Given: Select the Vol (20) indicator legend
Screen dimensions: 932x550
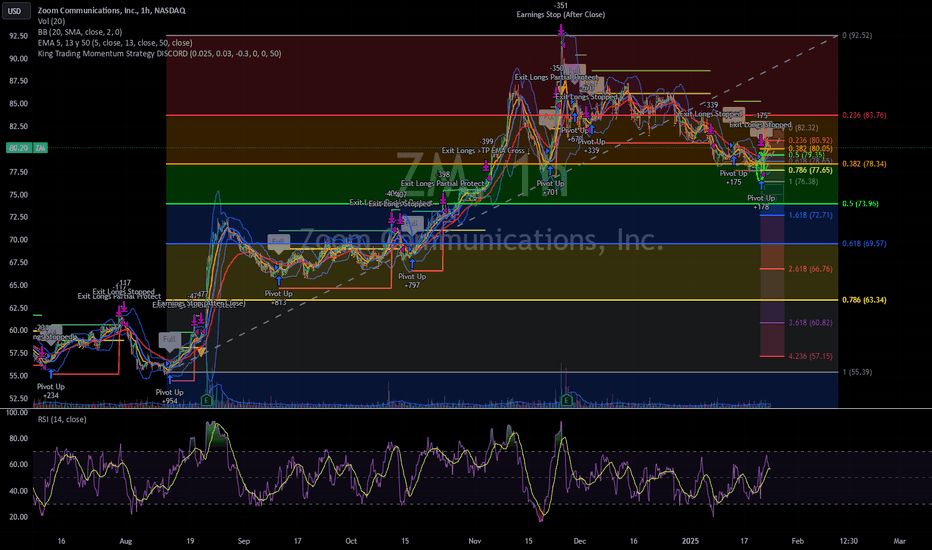Looking at the screenshot, I should [52, 21].
